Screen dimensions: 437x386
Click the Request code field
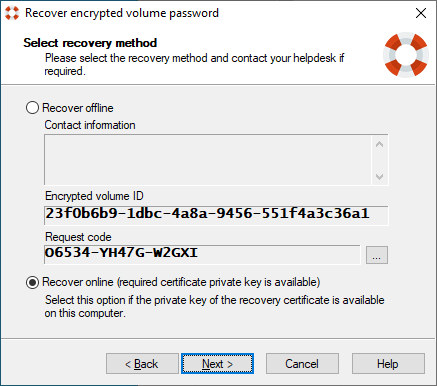tap(202, 255)
